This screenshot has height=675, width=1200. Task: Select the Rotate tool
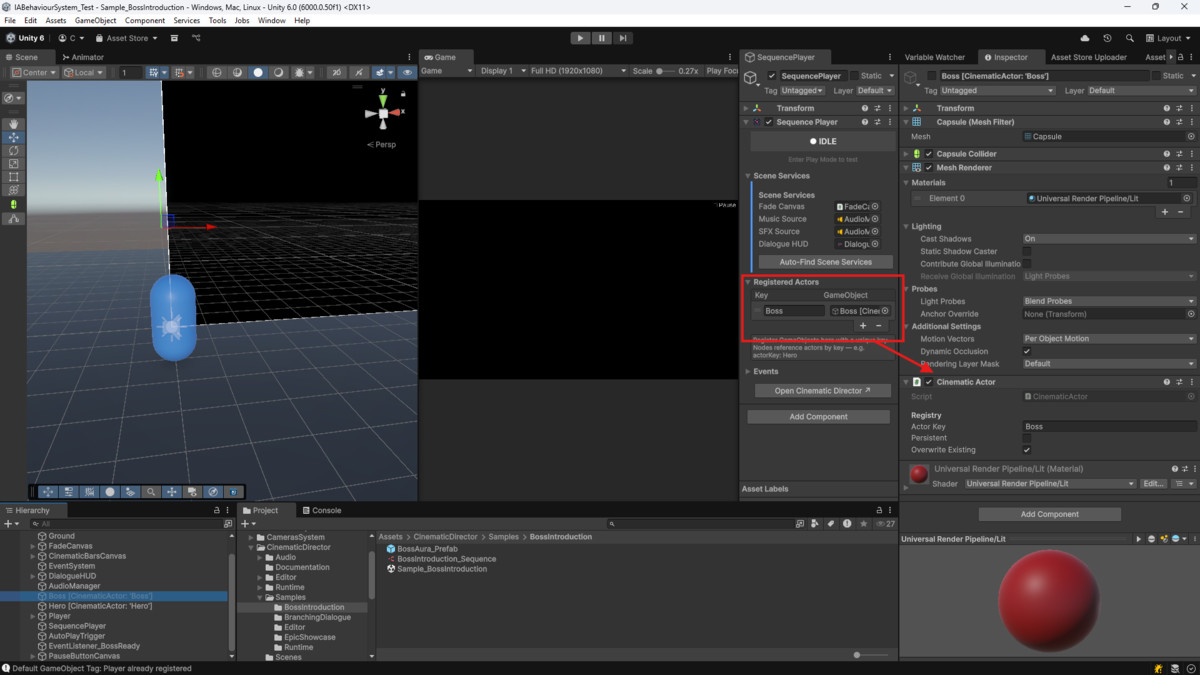[14, 150]
